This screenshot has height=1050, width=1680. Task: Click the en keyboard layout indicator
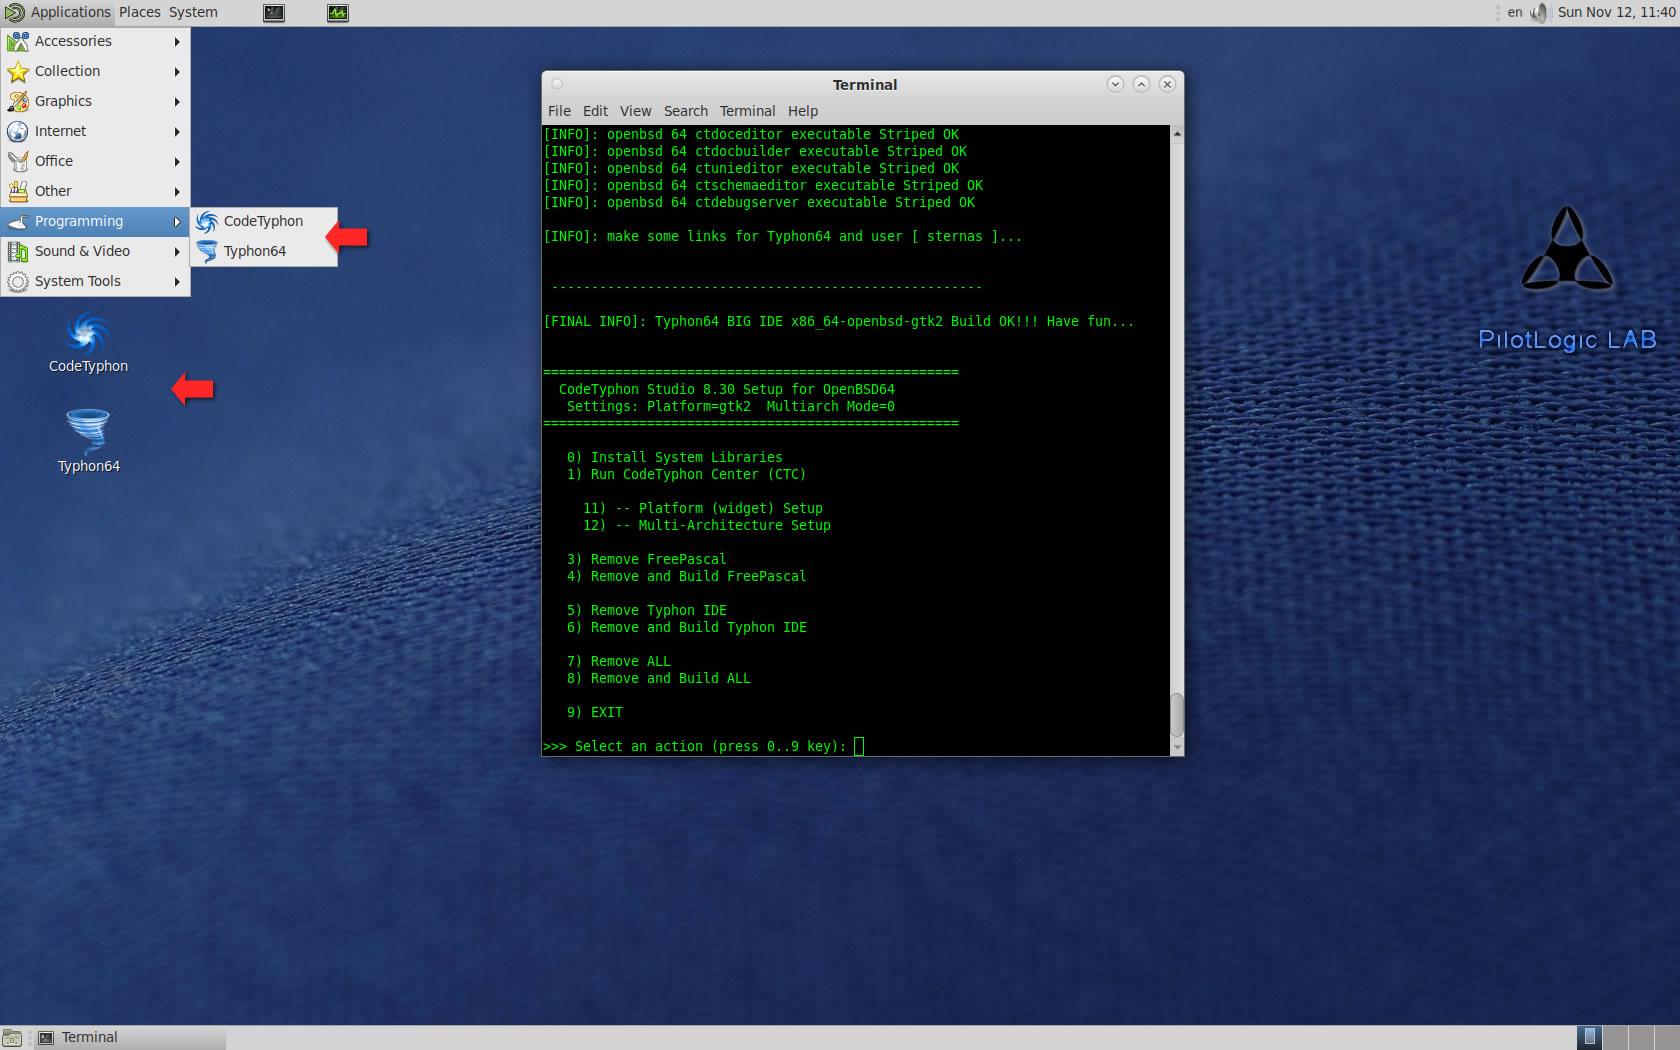[1515, 12]
